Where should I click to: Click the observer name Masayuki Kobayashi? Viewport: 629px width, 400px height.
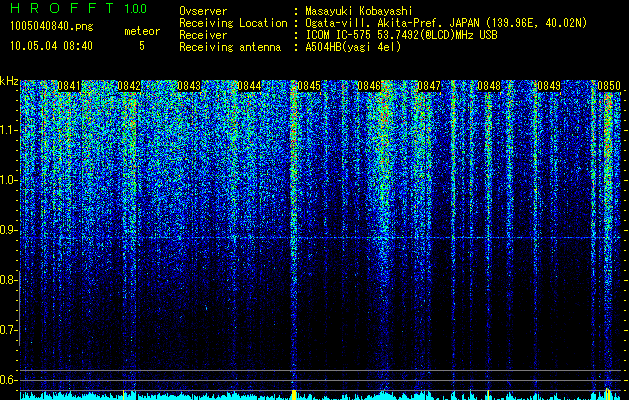click(359, 11)
